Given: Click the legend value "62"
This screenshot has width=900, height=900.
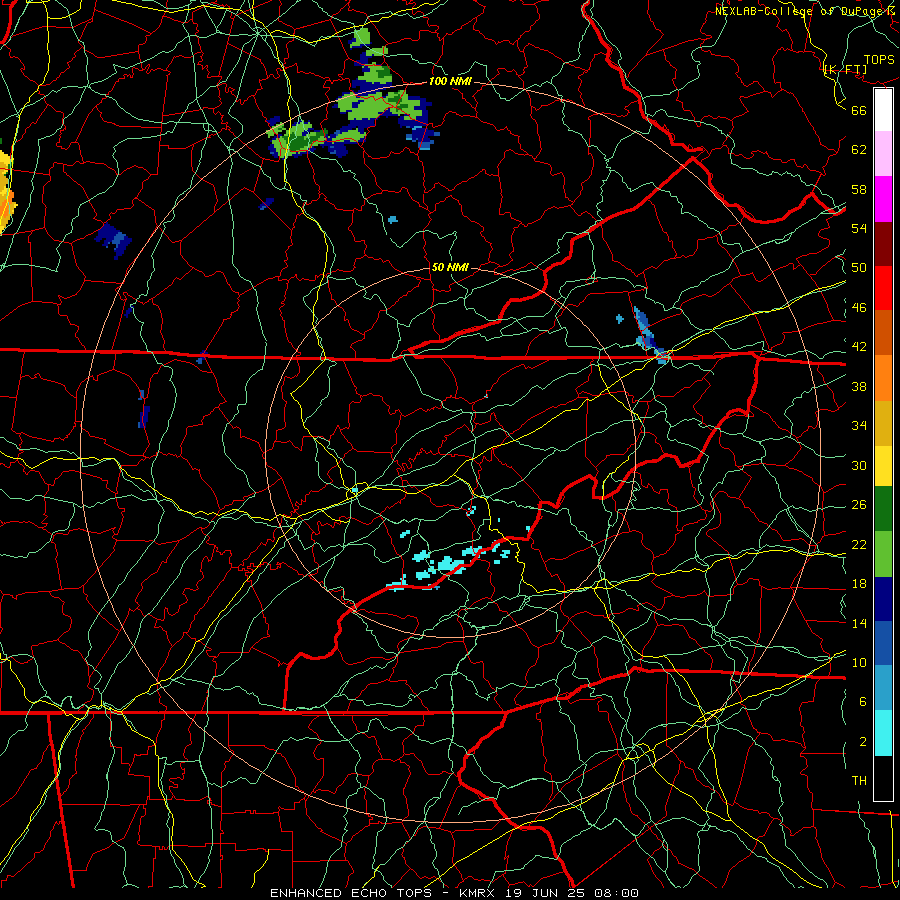Looking at the screenshot, I should click(x=859, y=150).
